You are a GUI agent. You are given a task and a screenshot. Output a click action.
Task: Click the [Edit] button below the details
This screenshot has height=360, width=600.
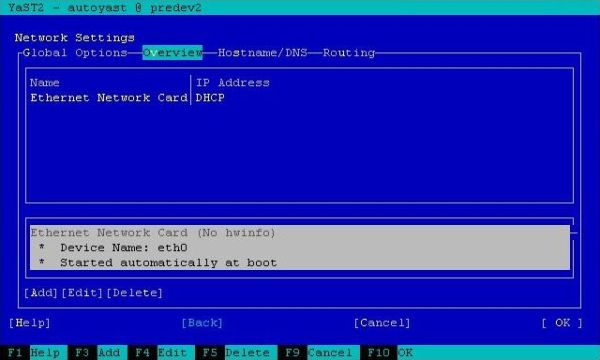[82, 293]
